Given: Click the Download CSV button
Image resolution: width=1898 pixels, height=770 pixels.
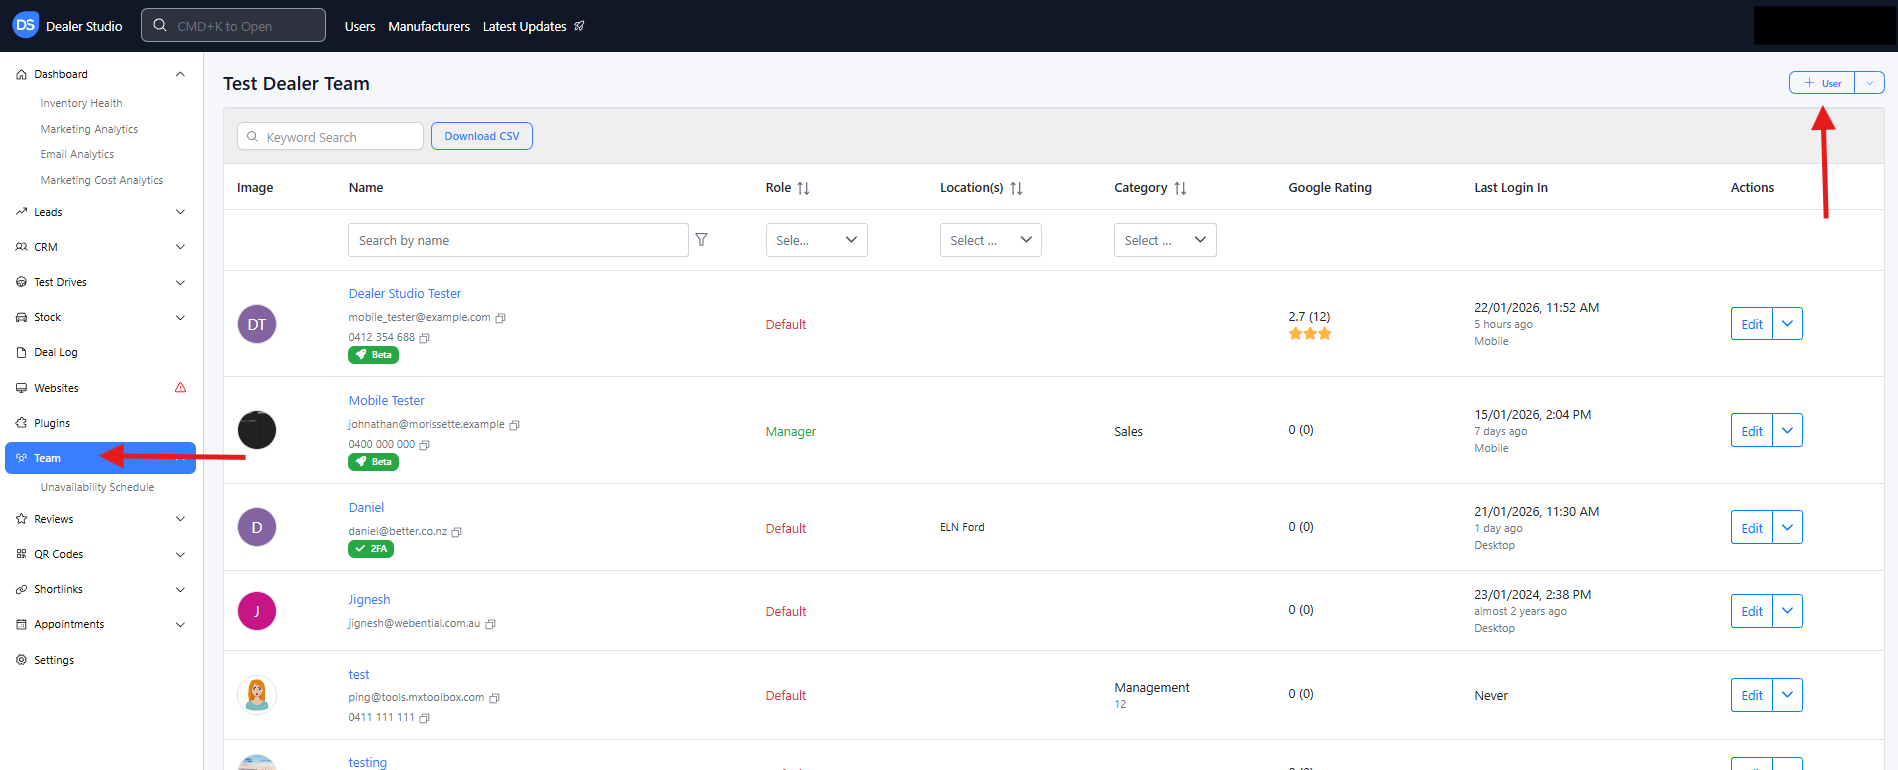Looking at the screenshot, I should 482,136.
